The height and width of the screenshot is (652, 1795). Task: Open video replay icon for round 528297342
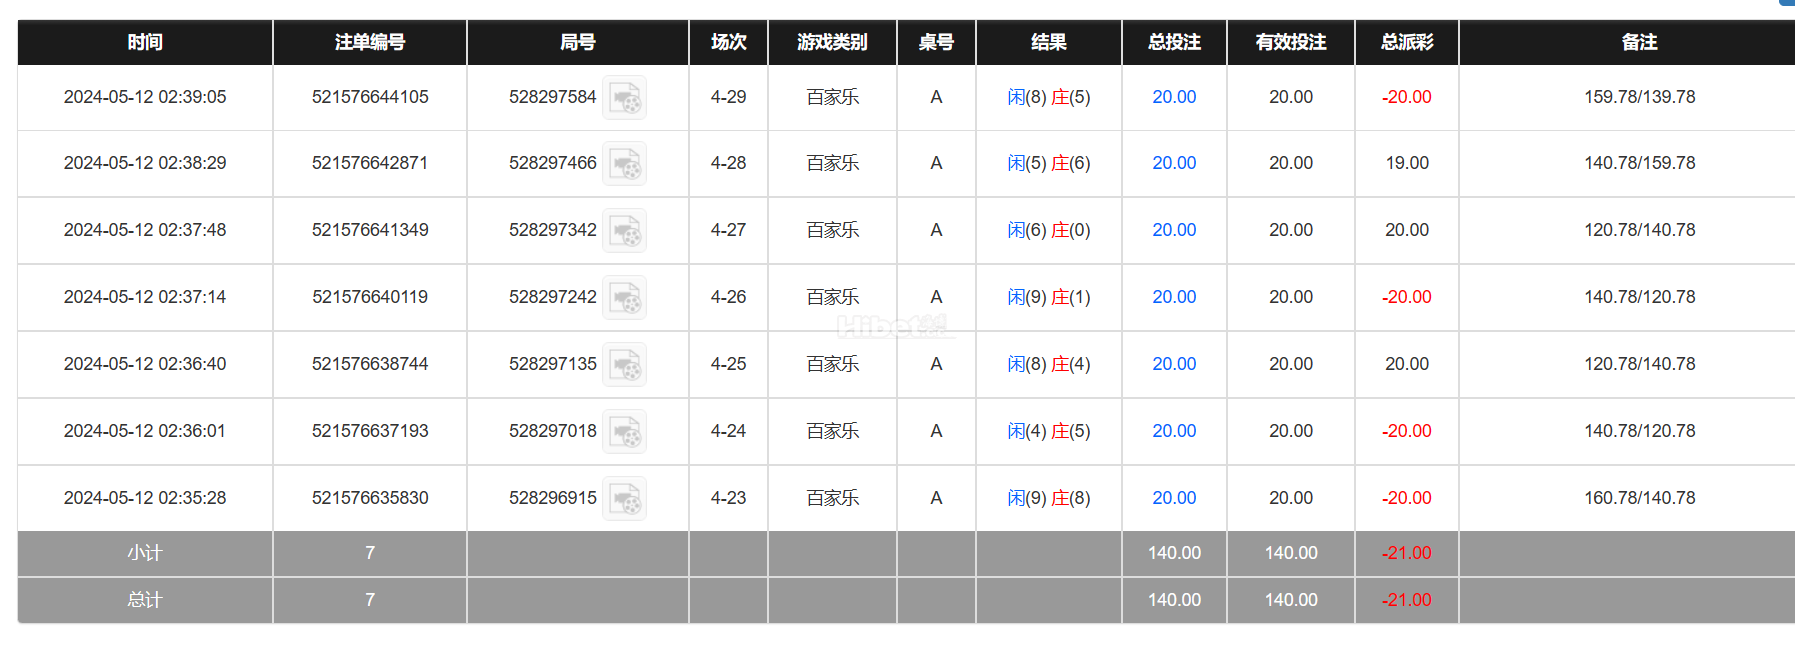click(625, 231)
